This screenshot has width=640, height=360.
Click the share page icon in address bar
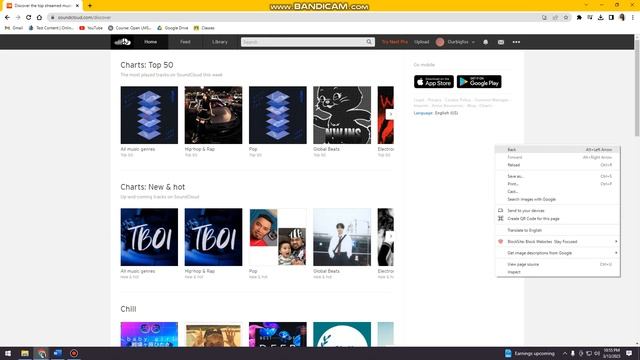point(555,18)
